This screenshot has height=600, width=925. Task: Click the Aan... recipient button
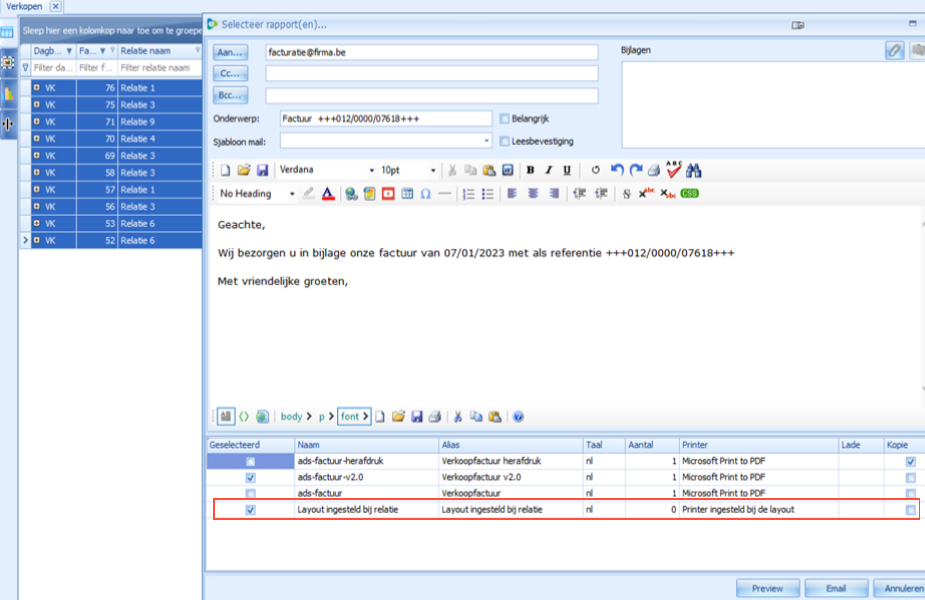(230, 53)
